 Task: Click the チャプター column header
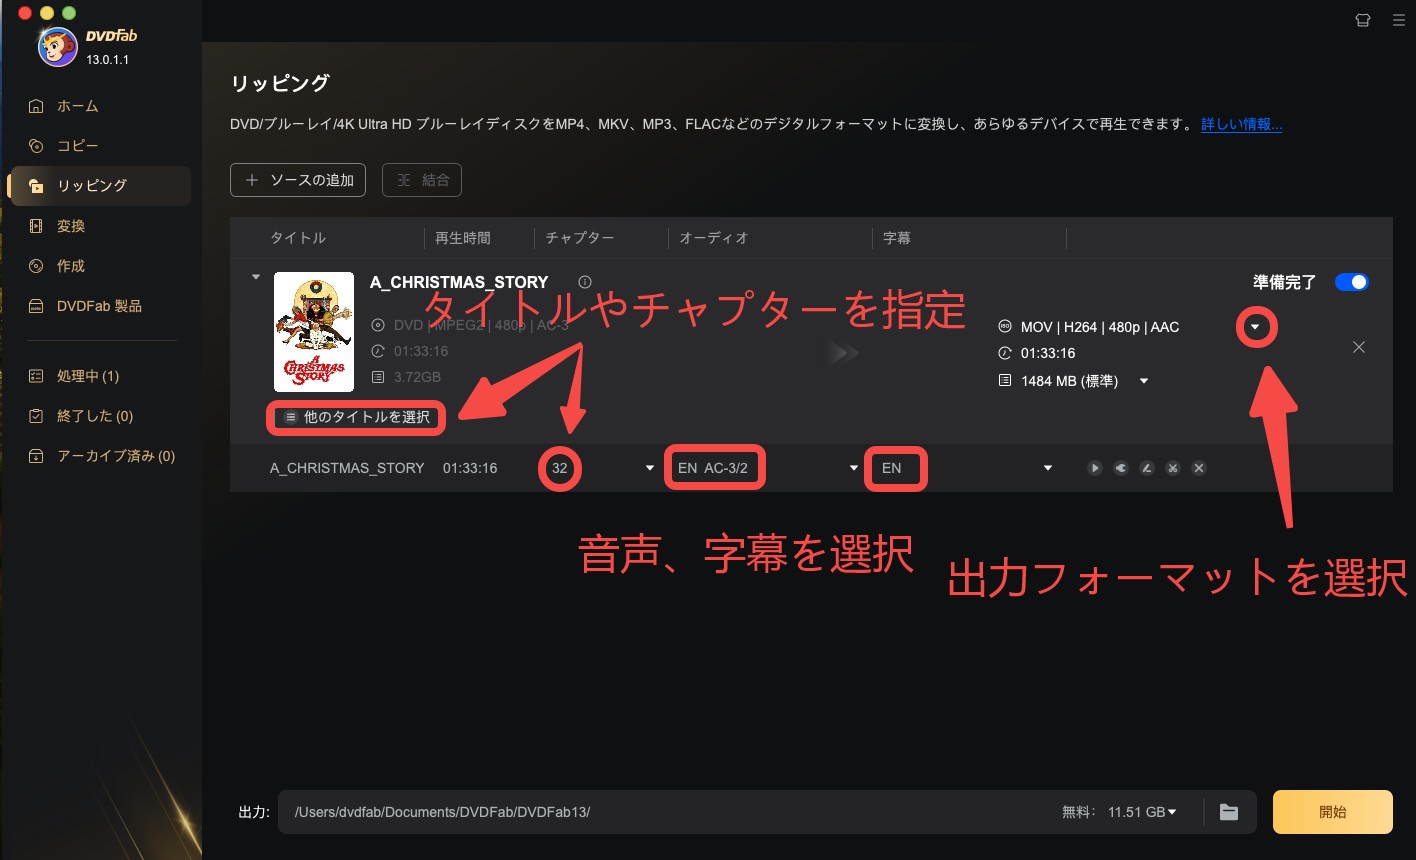[580, 238]
